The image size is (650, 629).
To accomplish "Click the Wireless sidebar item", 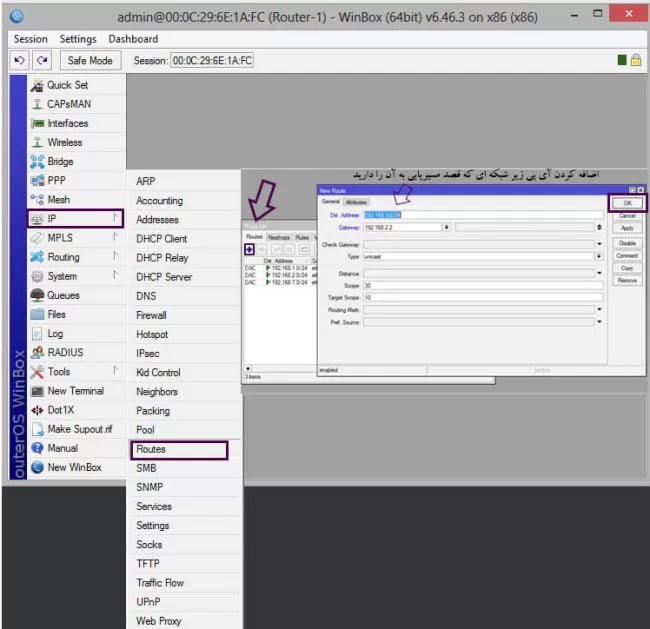I will click(x=65, y=142).
